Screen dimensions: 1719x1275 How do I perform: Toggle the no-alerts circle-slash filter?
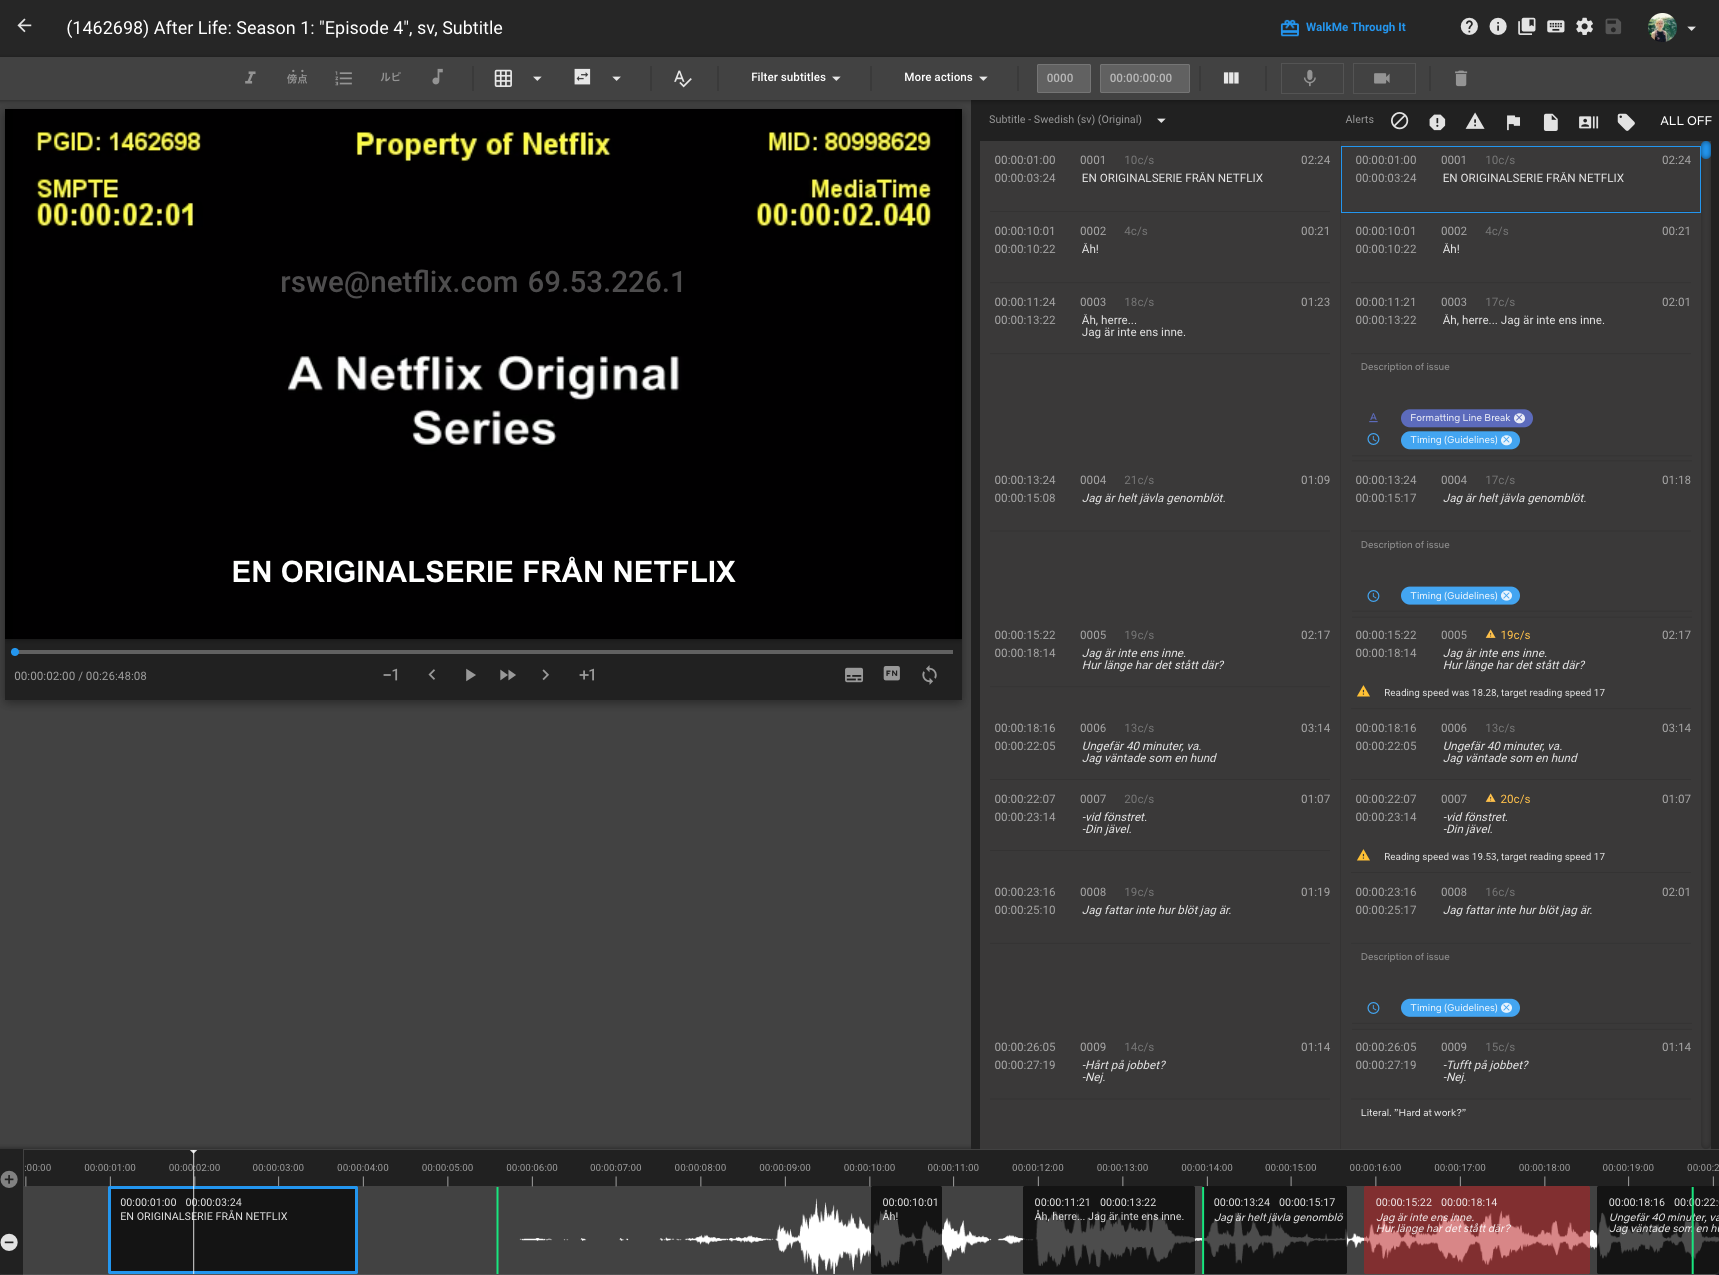pos(1400,121)
